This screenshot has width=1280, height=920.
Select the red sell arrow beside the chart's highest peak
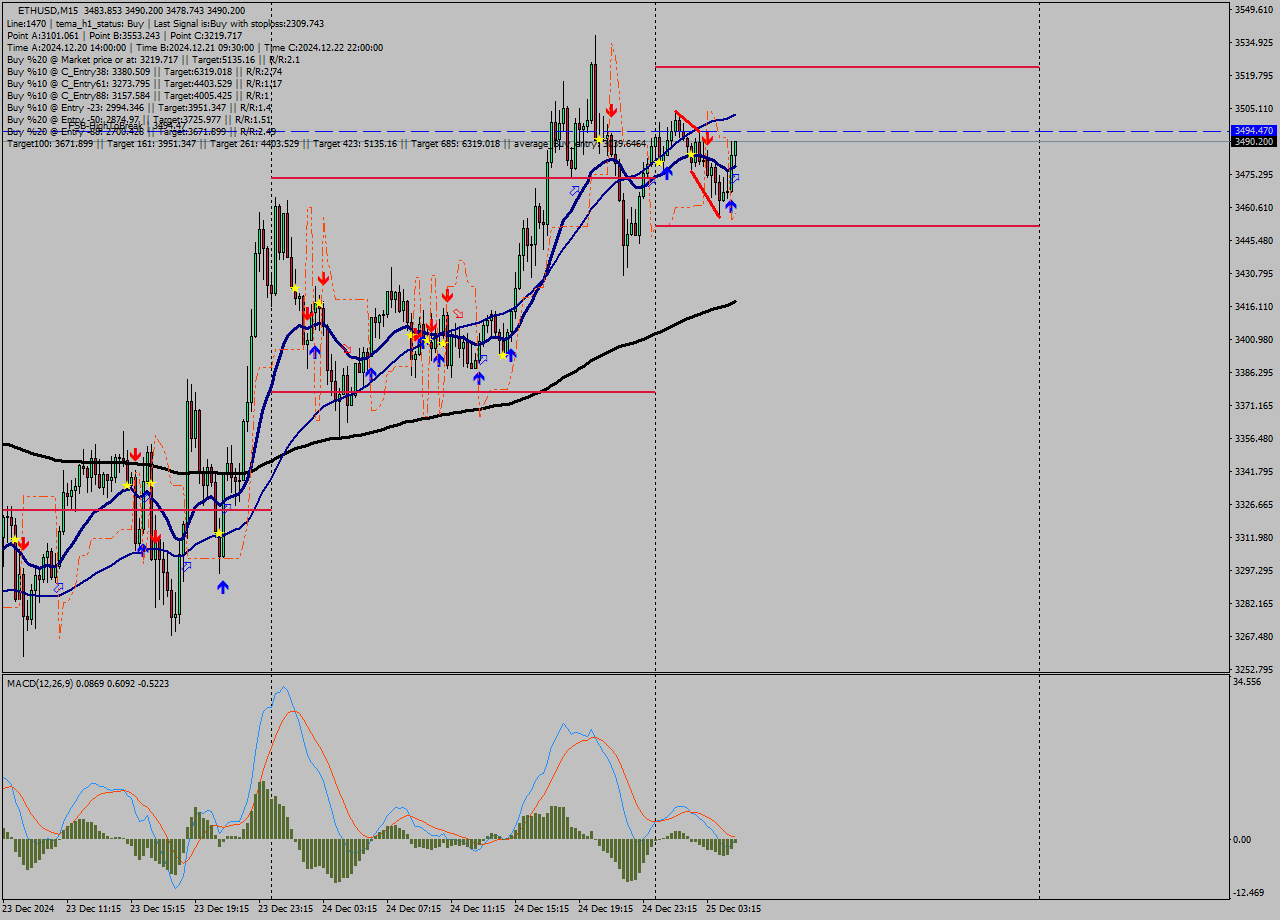coord(610,110)
